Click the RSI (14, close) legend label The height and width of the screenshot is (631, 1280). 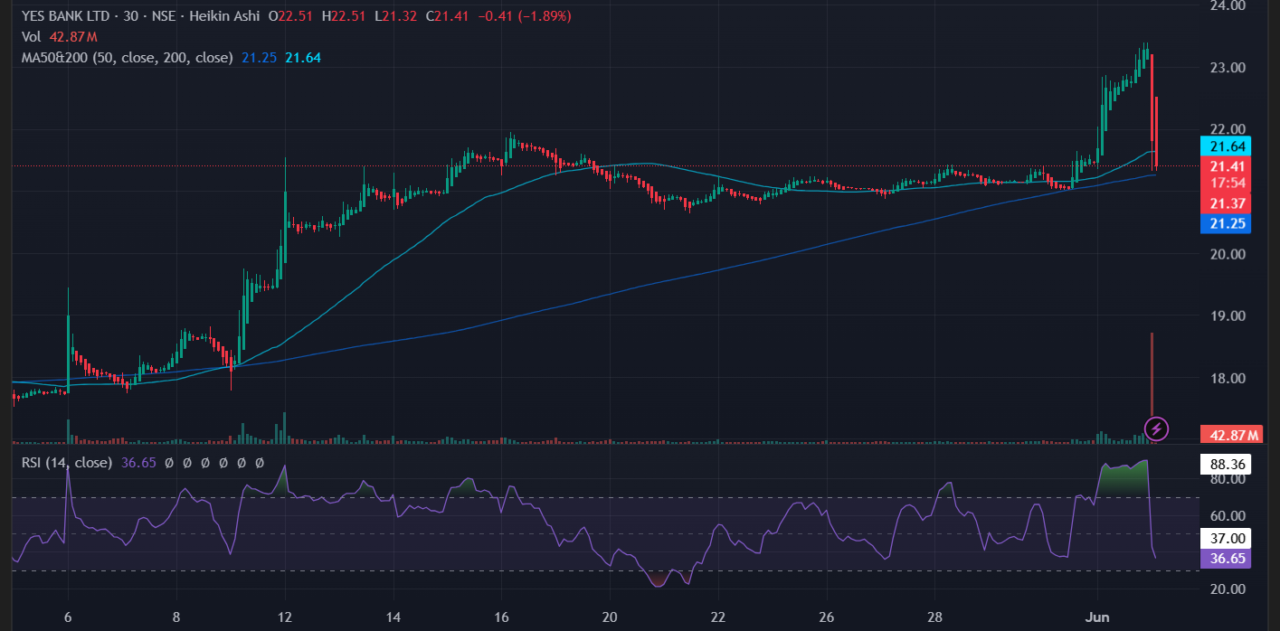tap(66, 463)
